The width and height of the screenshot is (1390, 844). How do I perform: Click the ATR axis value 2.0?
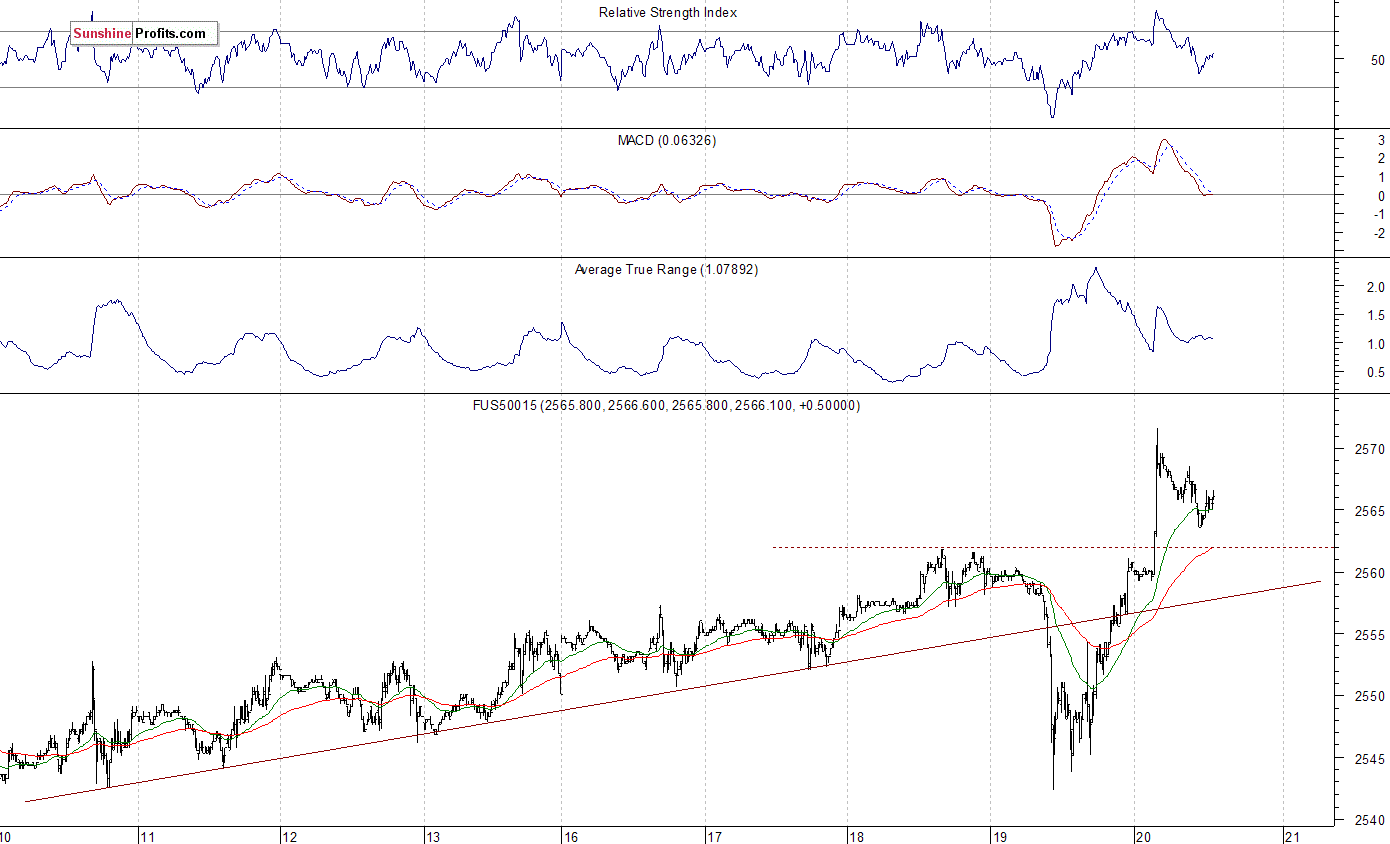1376,288
